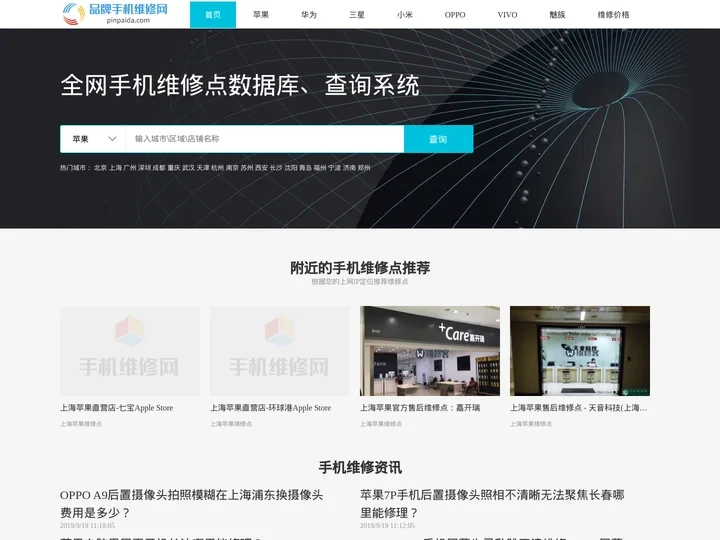Choose hot city 福州
Screen dimensions: 720x540
320,168
